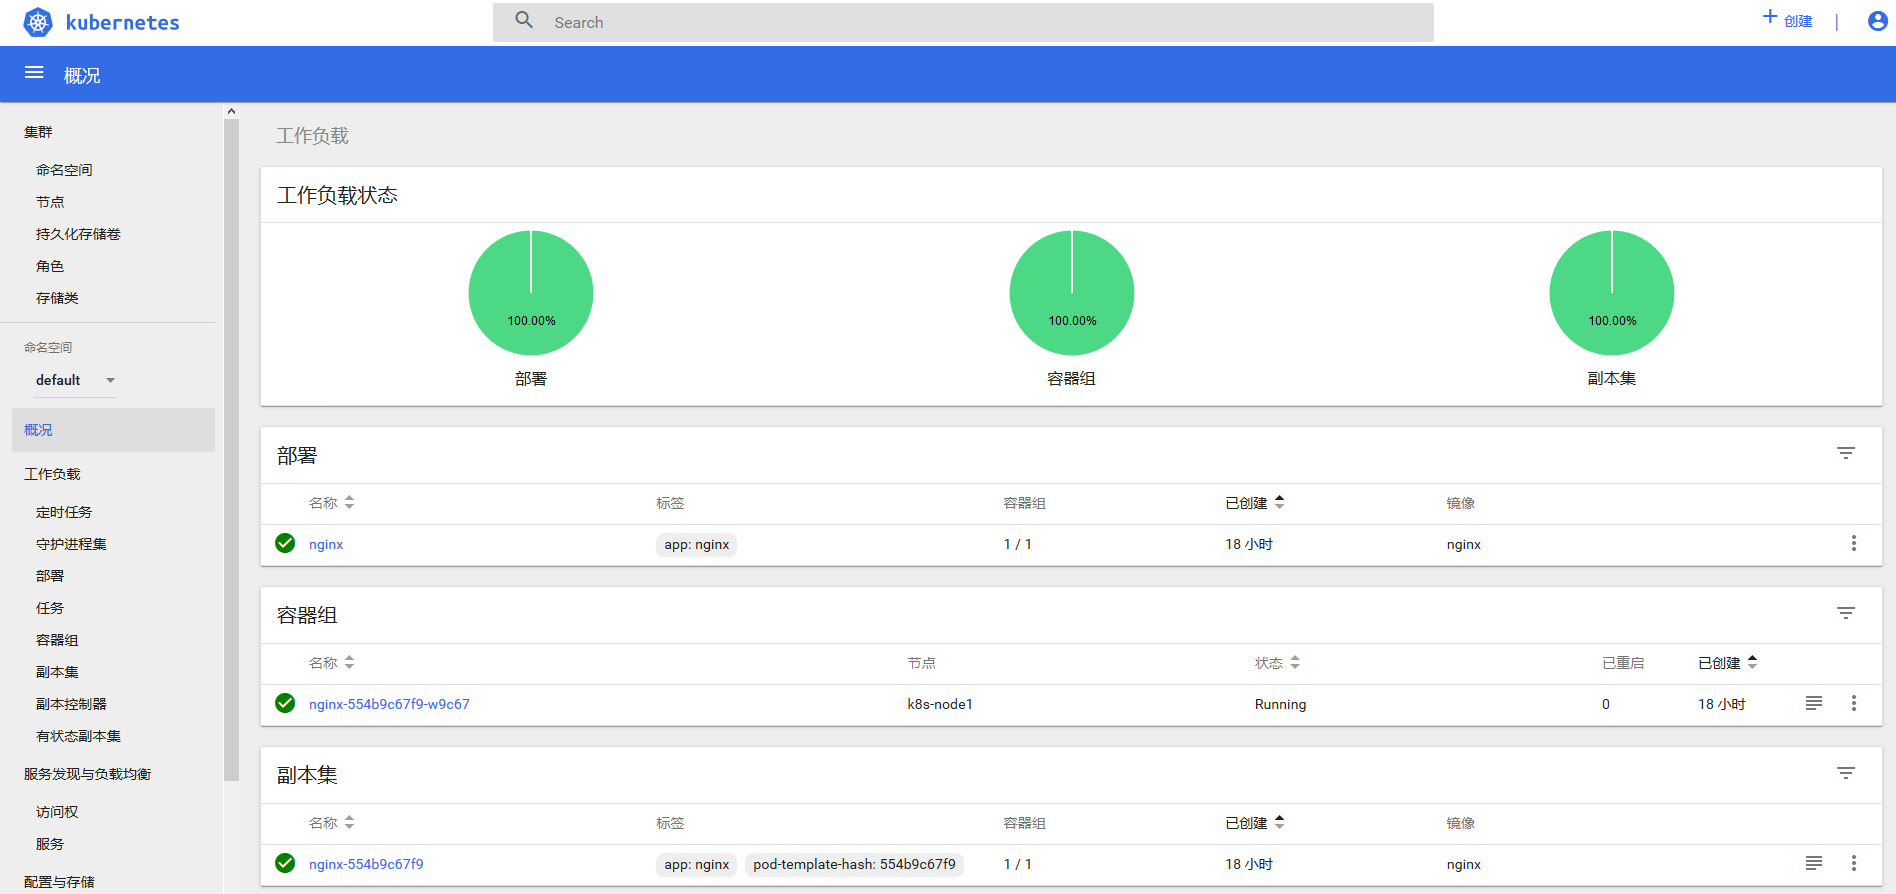Sort replica sets by 已创建 column
This screenshot has width=1896, height=894.
[x=1255, y=823]
